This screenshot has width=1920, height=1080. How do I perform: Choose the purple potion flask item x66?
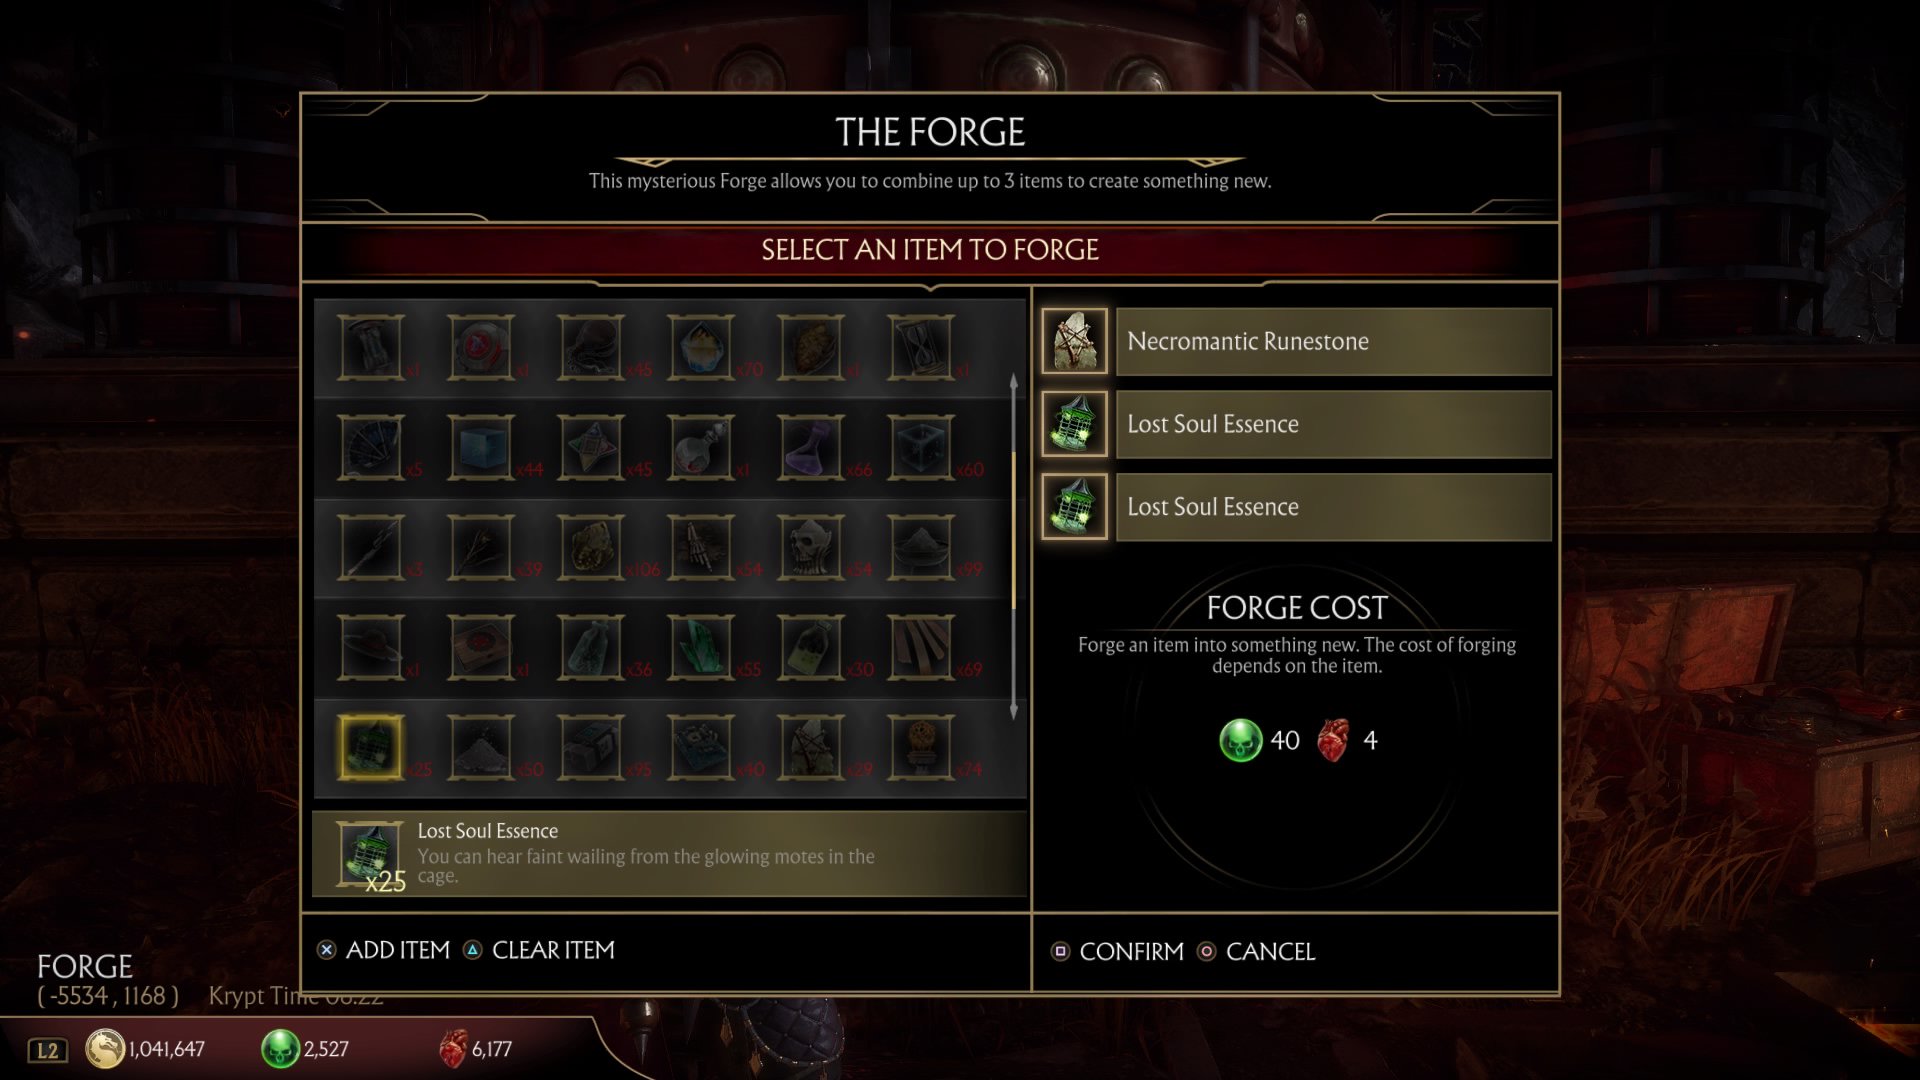tap(811, 447)
